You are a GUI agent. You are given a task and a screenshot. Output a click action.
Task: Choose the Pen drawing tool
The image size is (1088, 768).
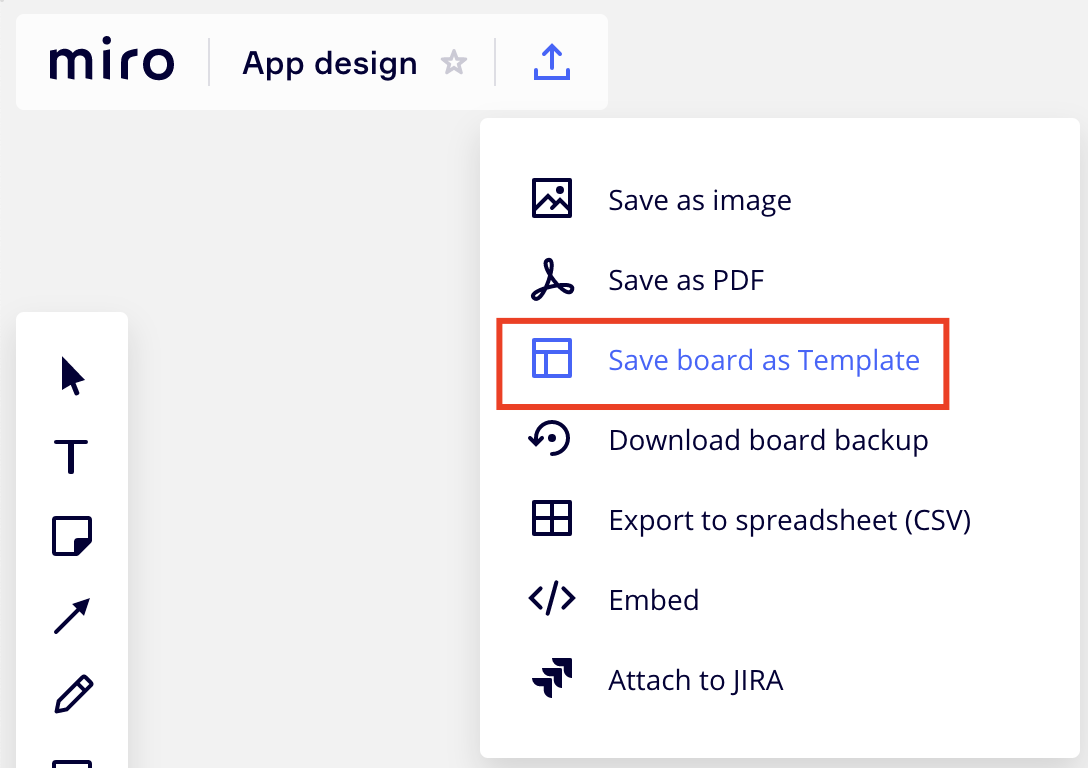pyautogui.click(x=72, y=695)
